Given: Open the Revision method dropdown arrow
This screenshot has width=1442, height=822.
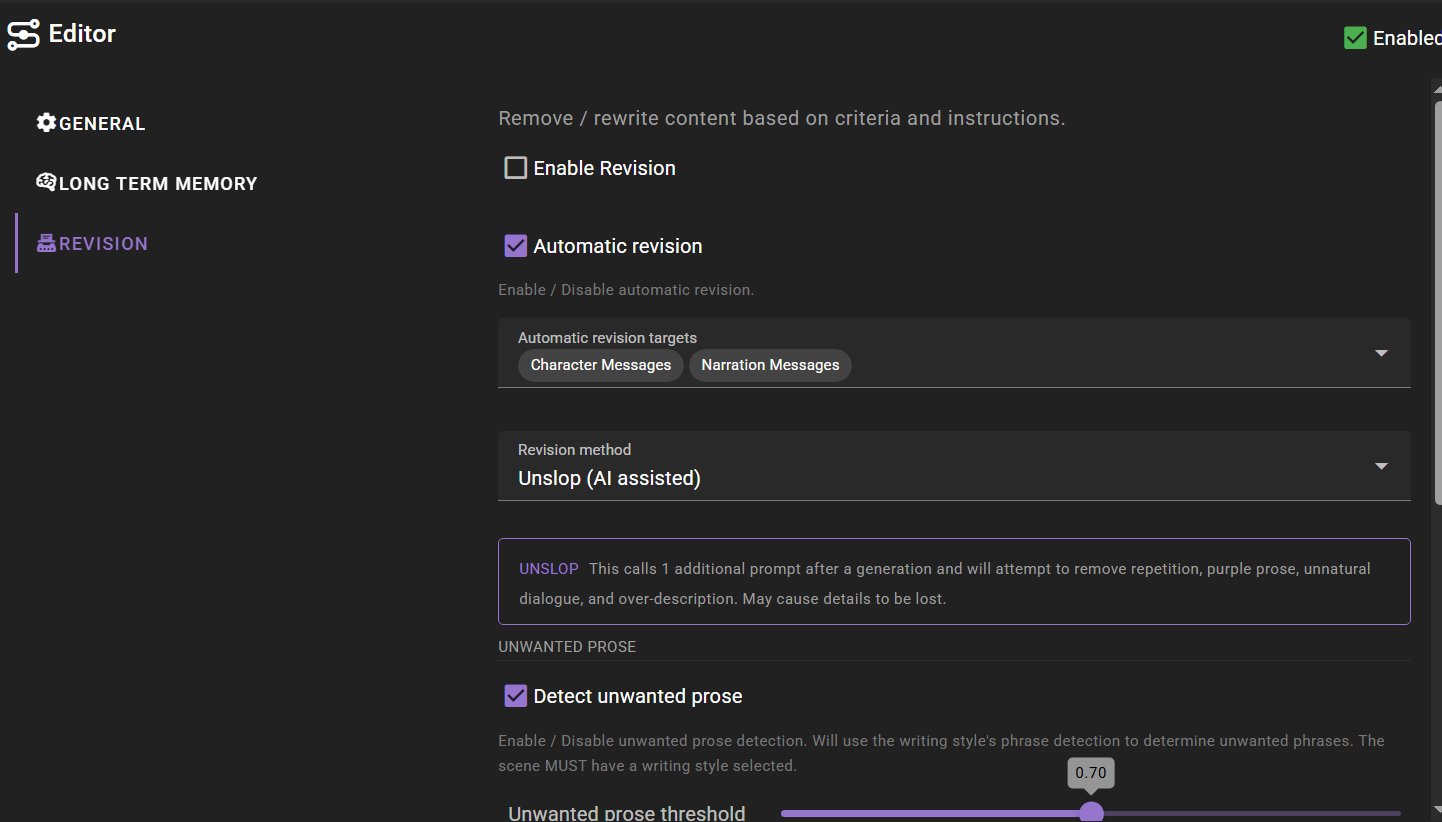Looking at the screenshot, I should (1381, 466).
